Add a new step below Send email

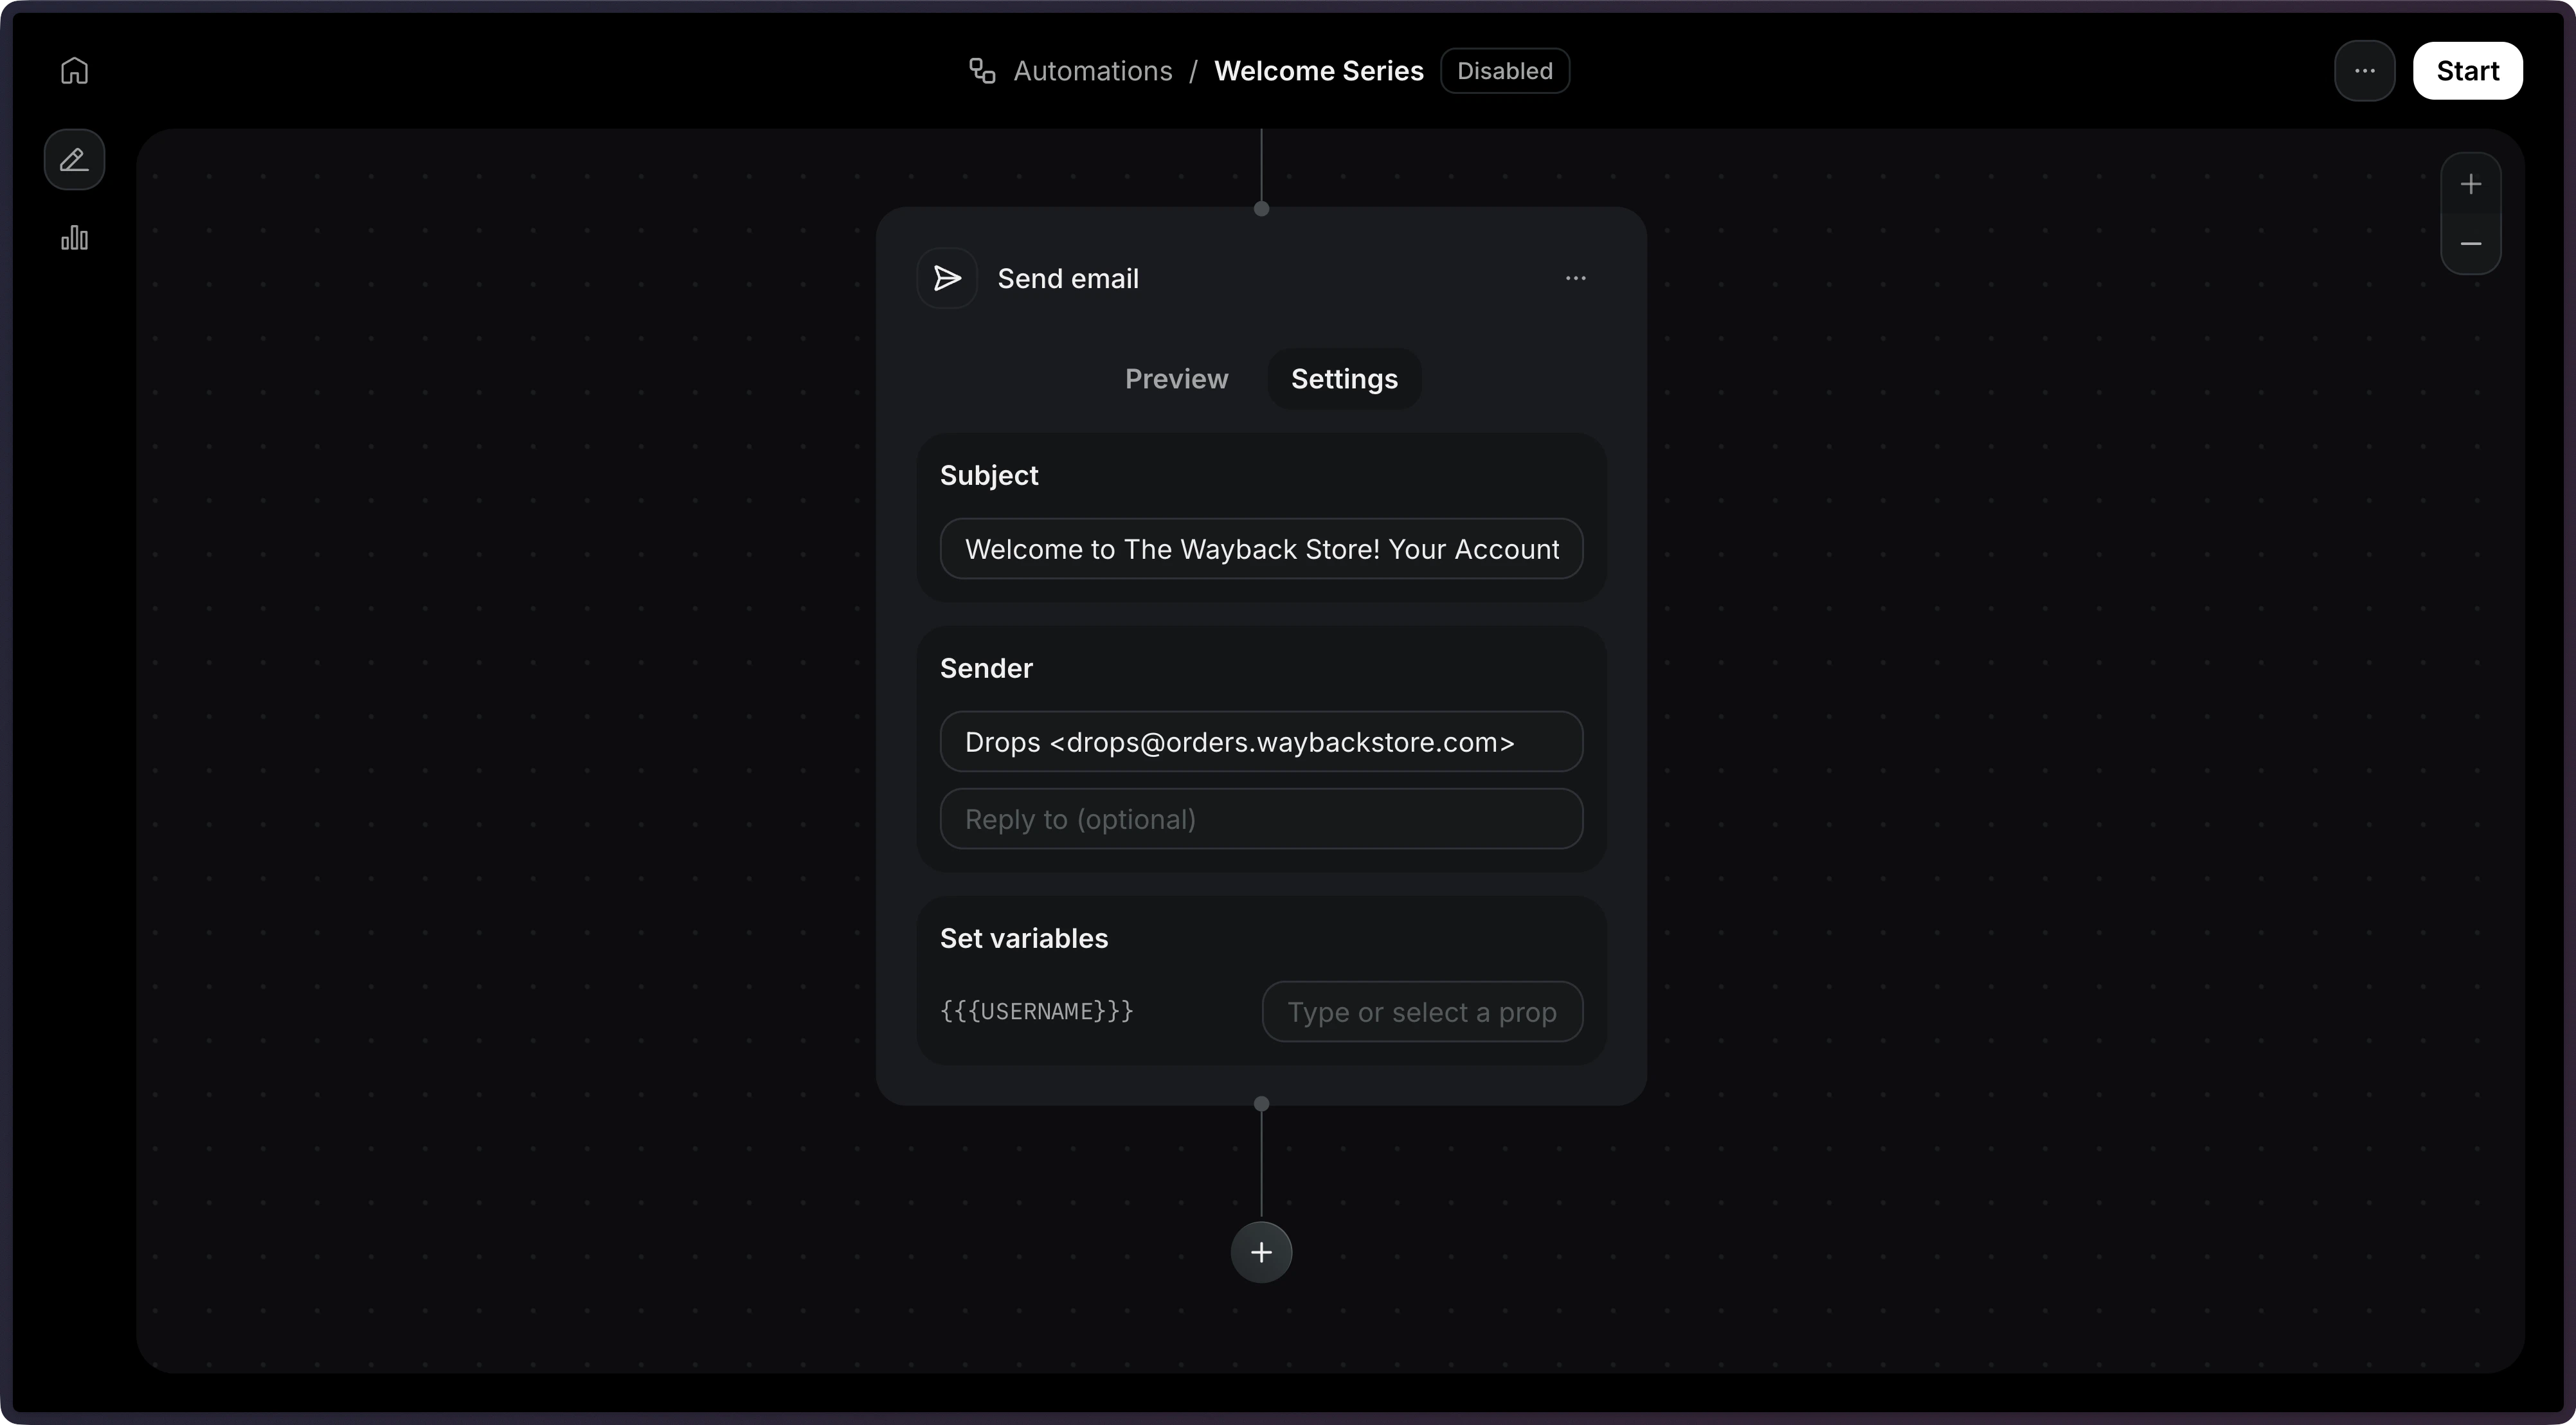pos(1260,1252)
